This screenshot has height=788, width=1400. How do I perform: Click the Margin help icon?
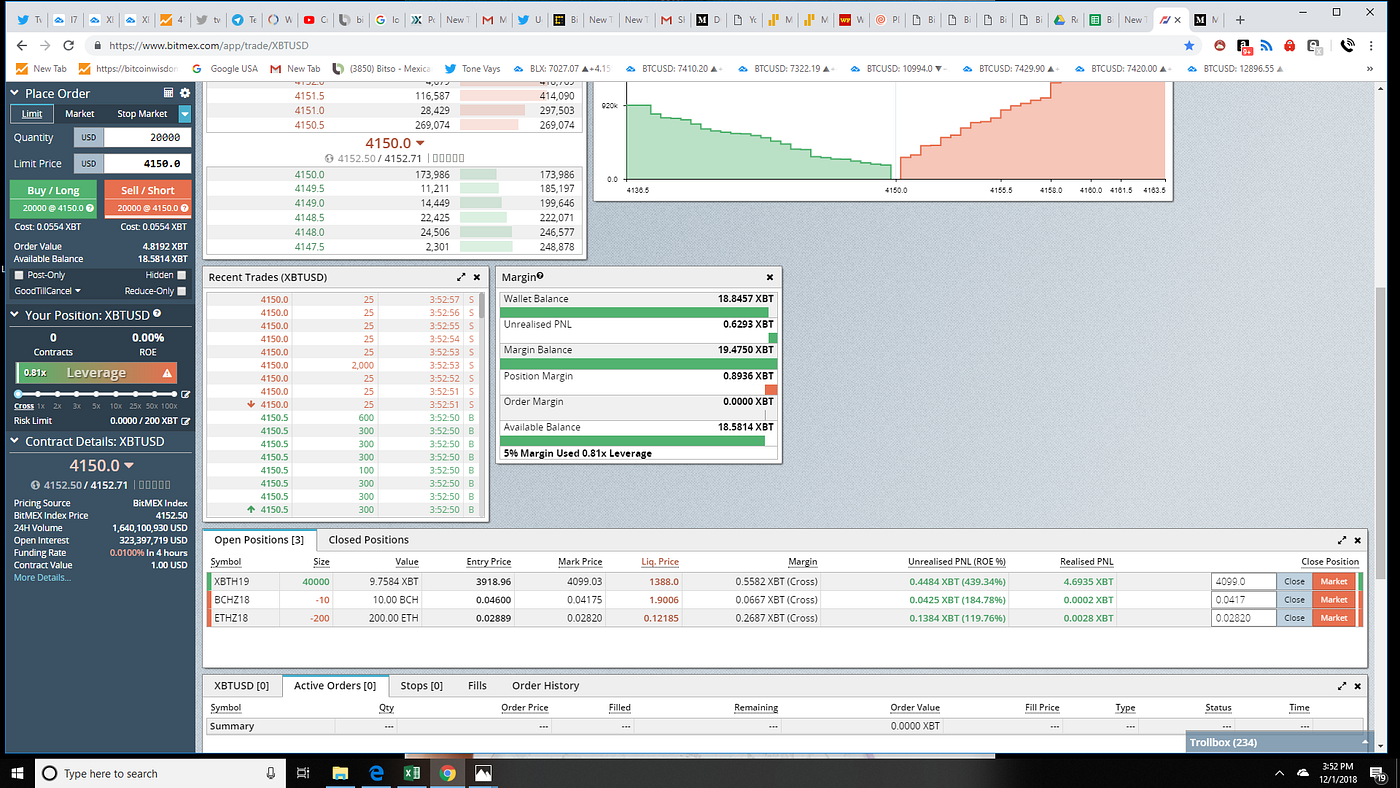pyautogui.click(x=540, y=276)
